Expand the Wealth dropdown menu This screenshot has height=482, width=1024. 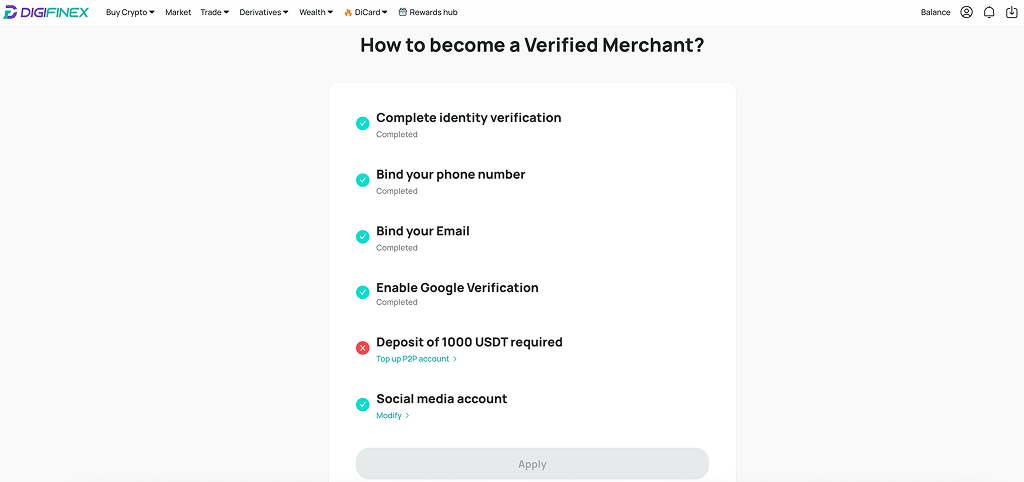tap(316, 12)
